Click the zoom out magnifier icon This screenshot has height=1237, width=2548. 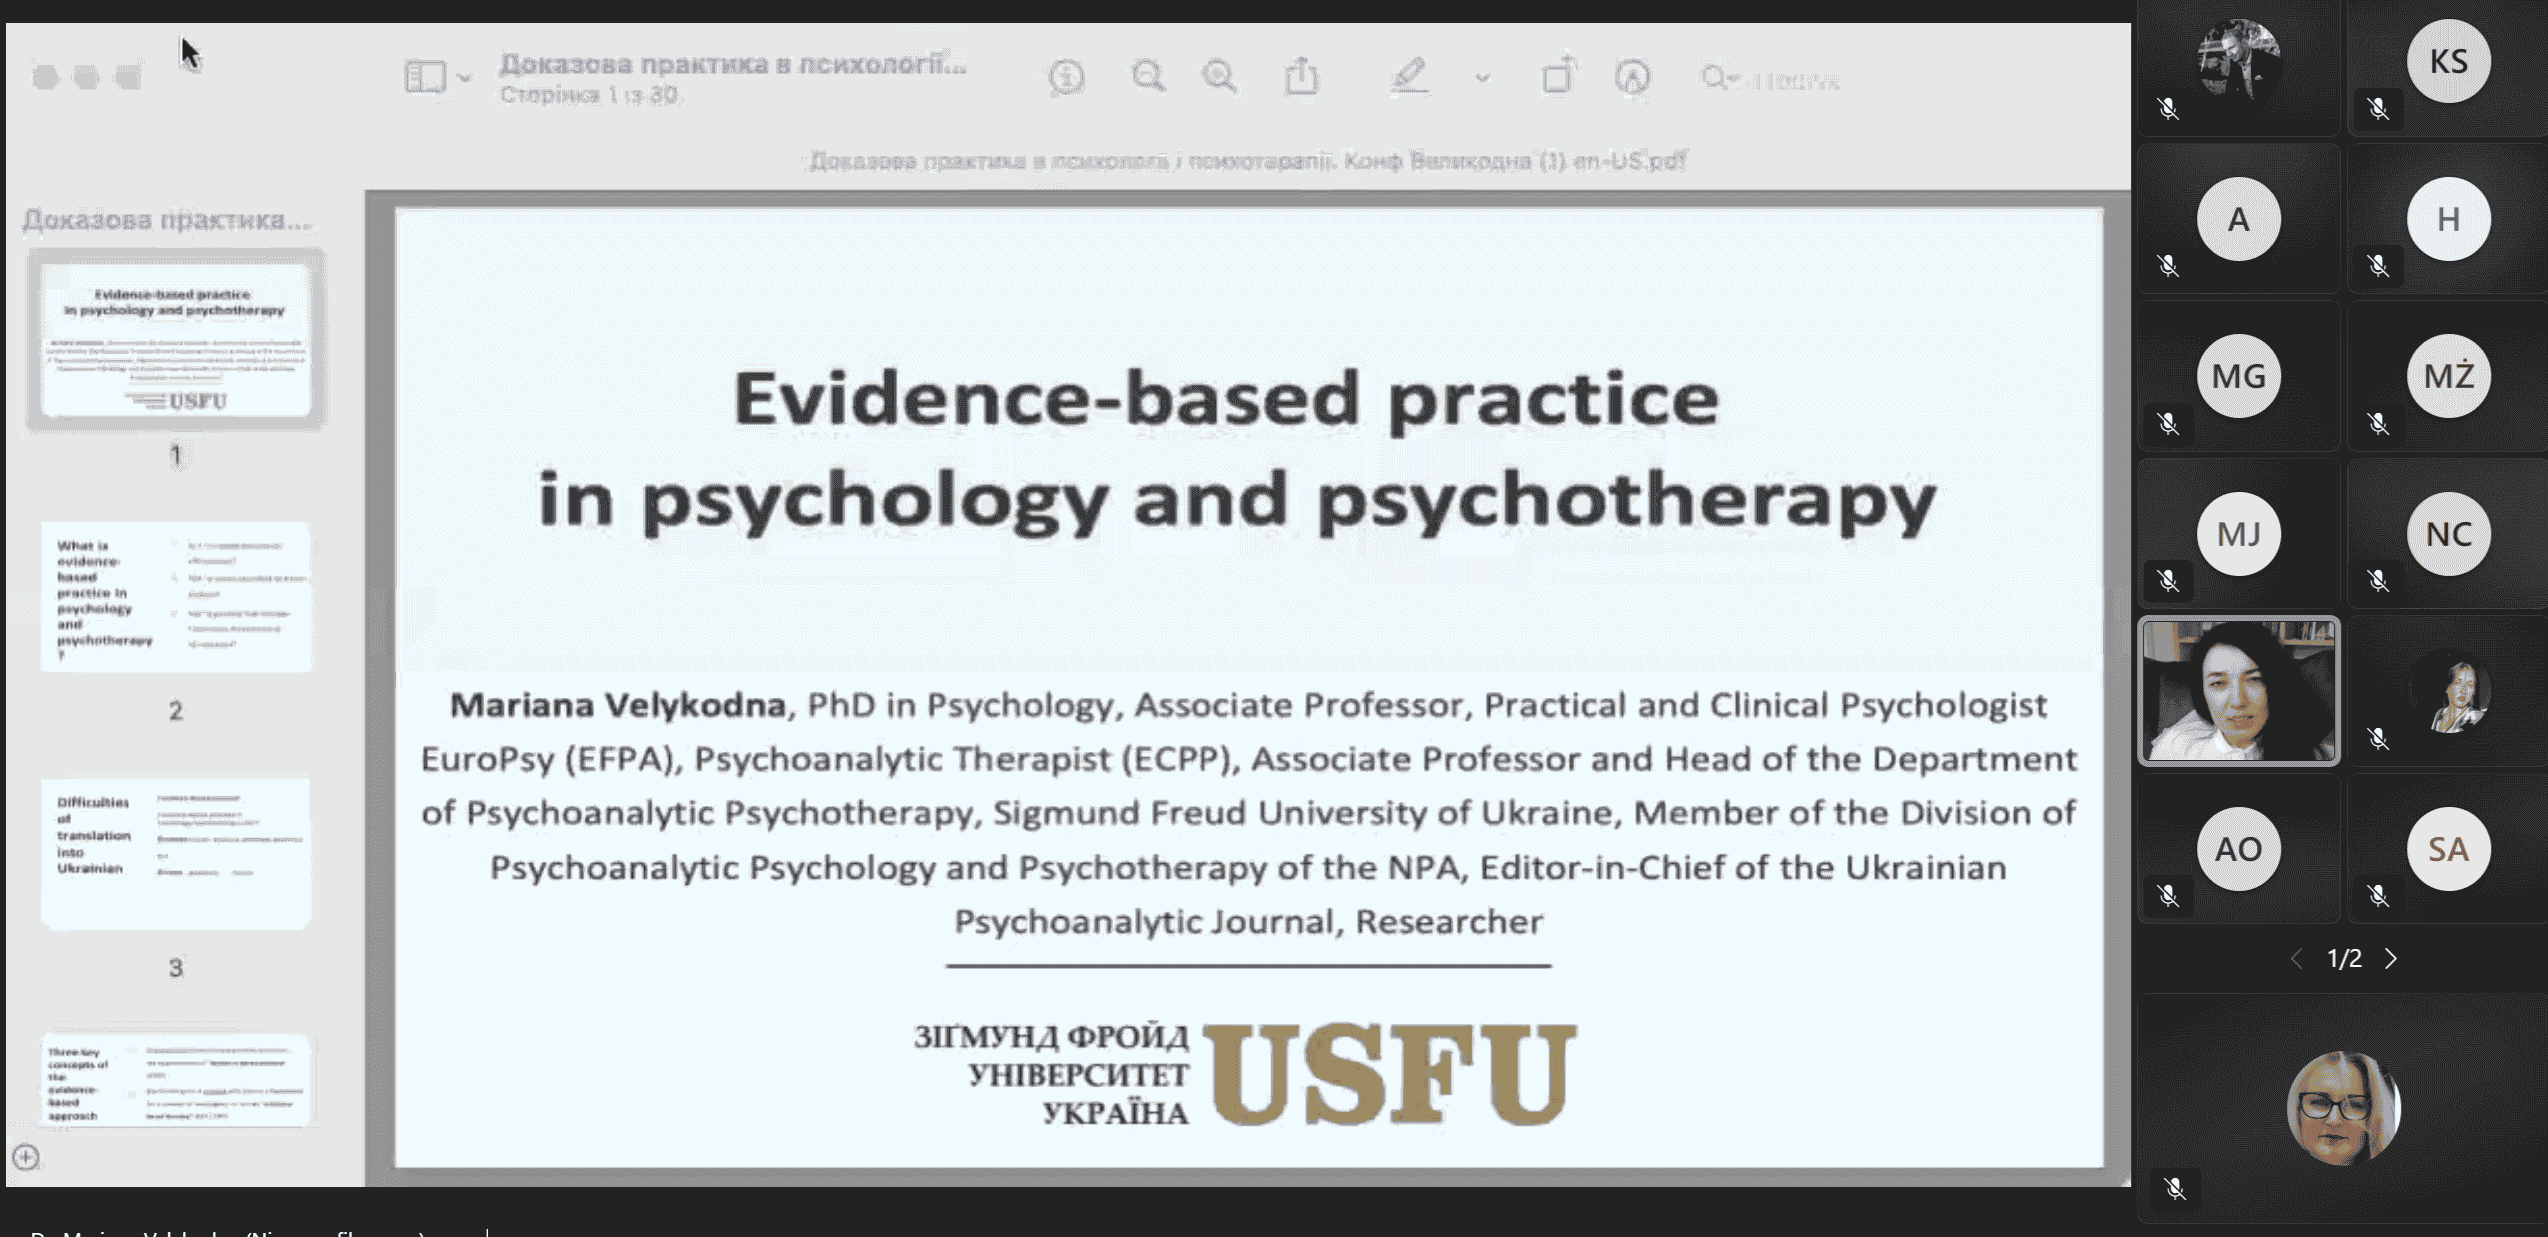click(1148, 77)
